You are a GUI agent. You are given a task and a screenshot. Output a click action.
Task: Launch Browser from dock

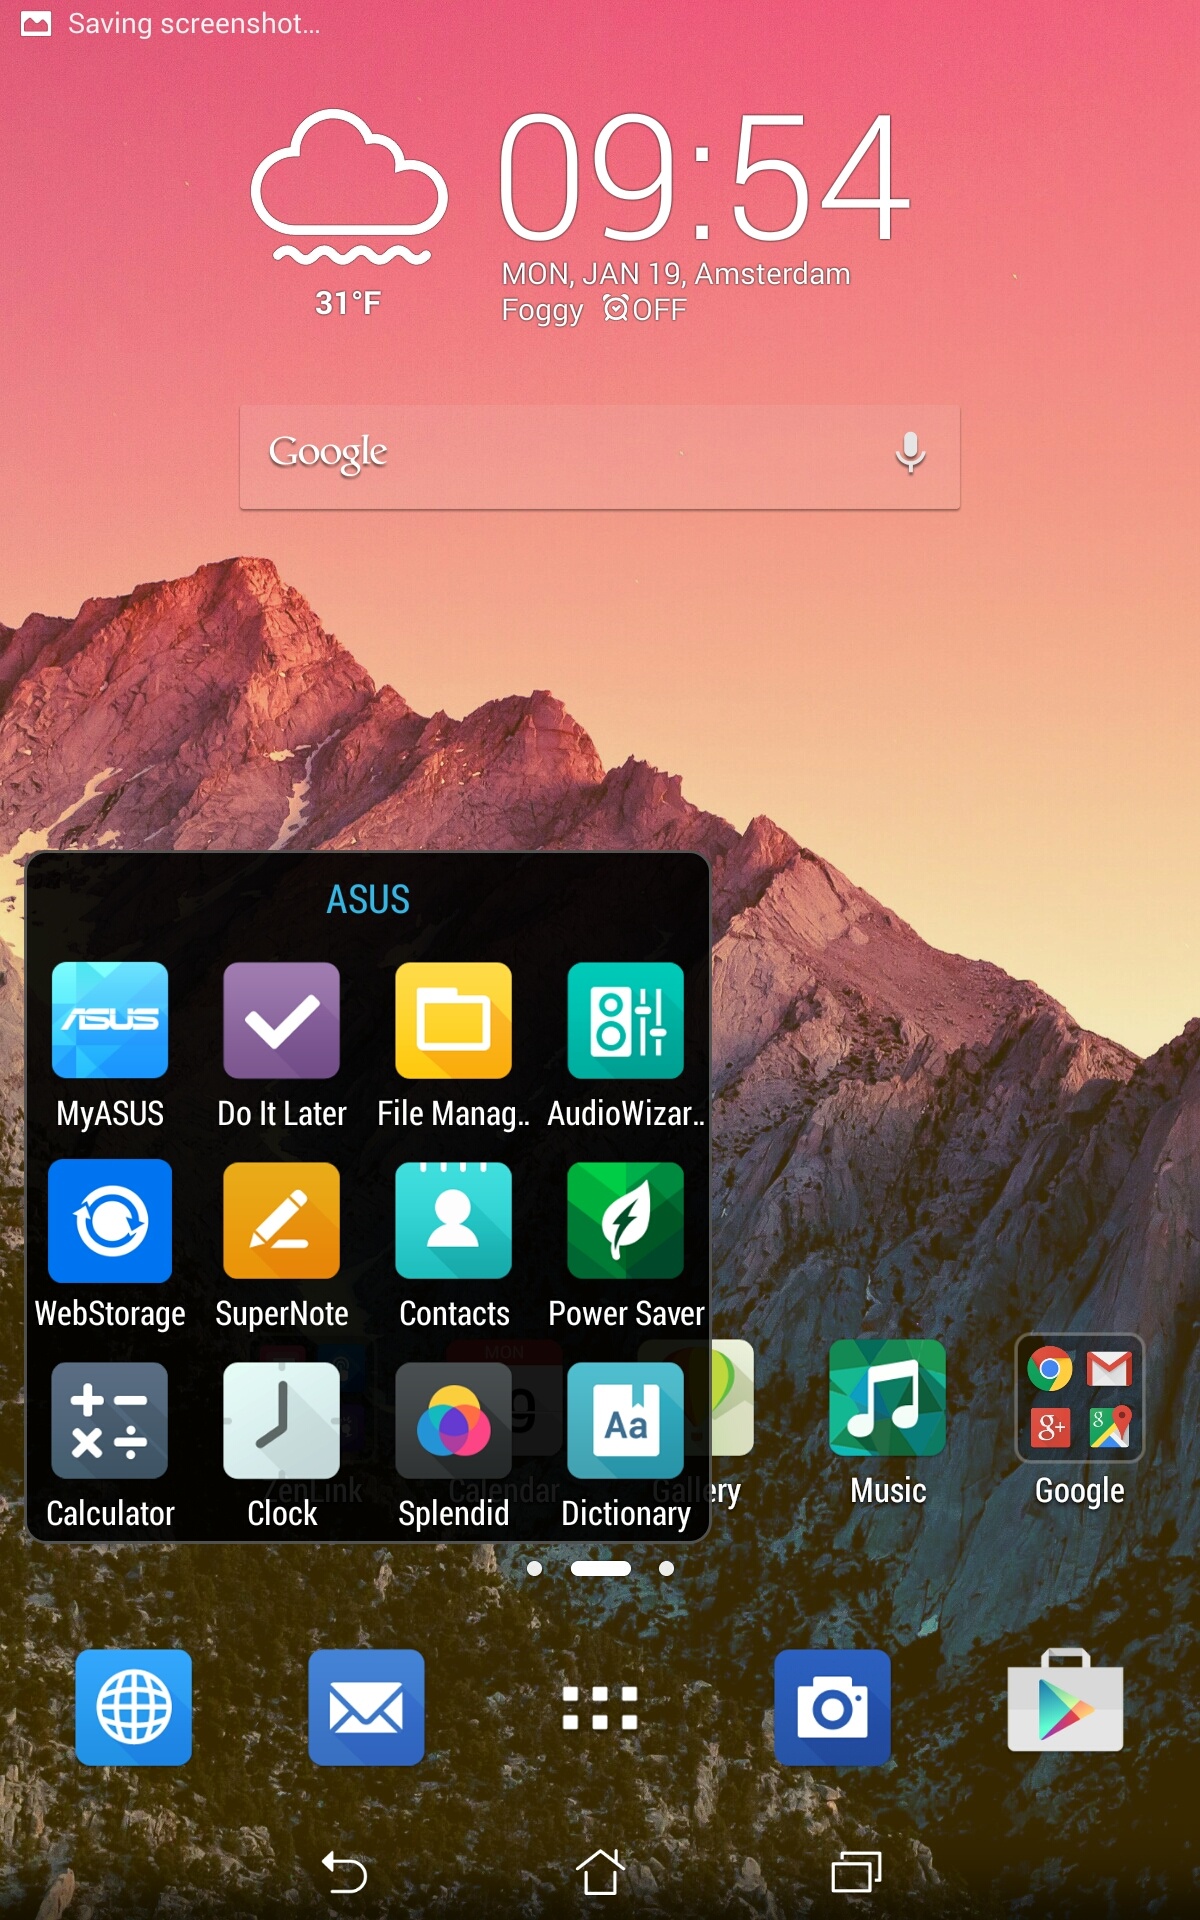(x=134, y=1707)
